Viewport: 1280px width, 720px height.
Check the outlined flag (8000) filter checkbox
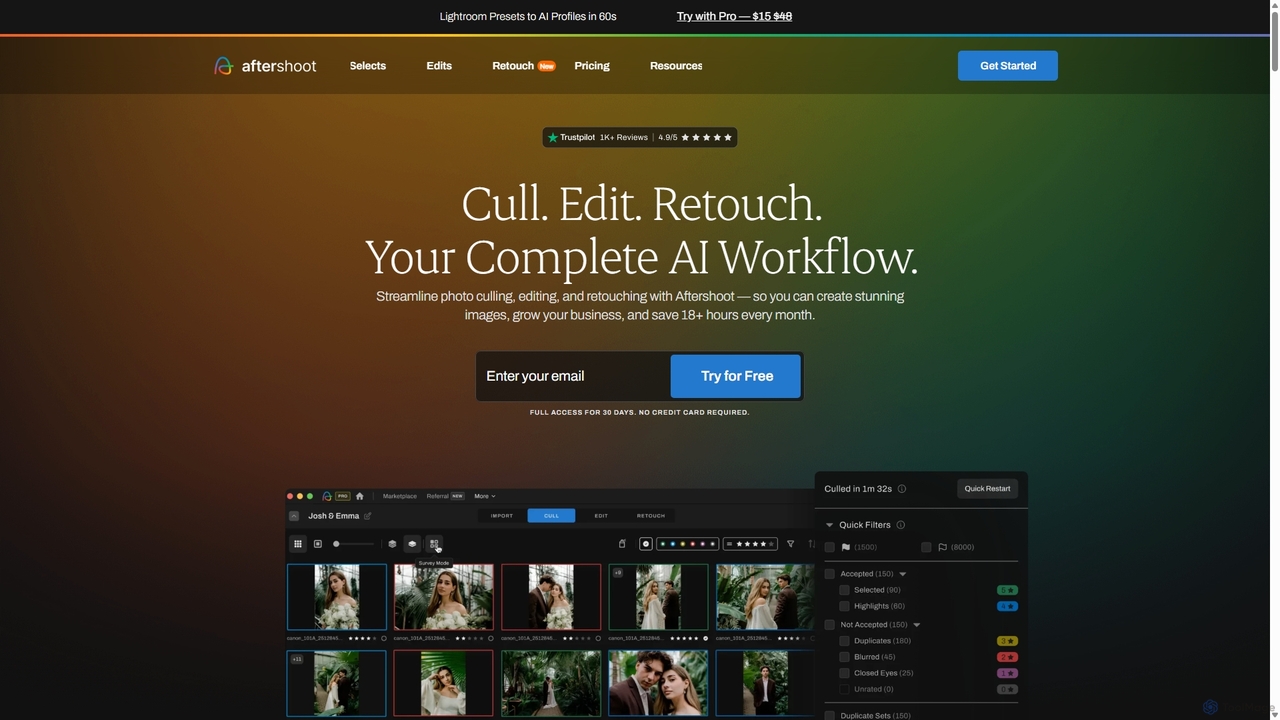[926, 547]
